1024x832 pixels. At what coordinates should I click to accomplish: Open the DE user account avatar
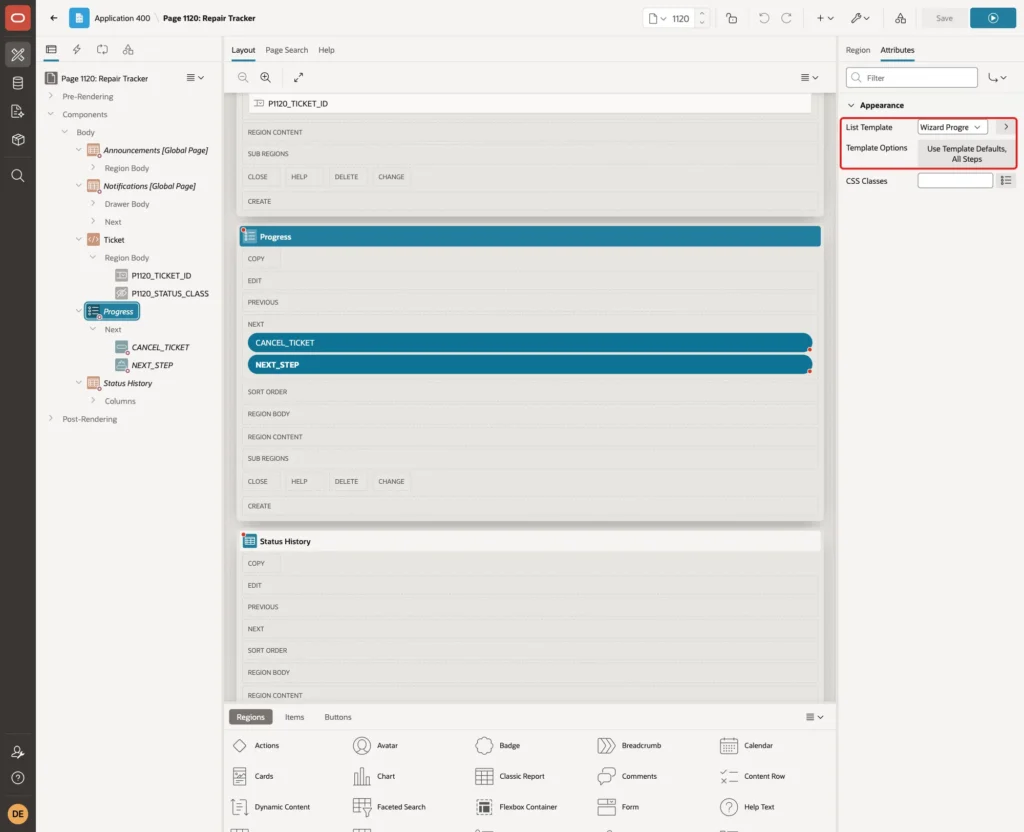(18, 814)
